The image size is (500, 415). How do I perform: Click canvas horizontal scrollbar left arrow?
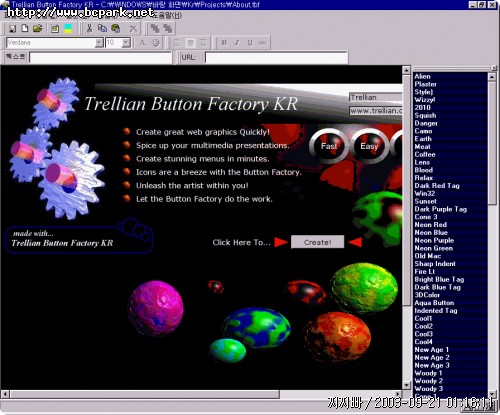(x=5, y=394)
